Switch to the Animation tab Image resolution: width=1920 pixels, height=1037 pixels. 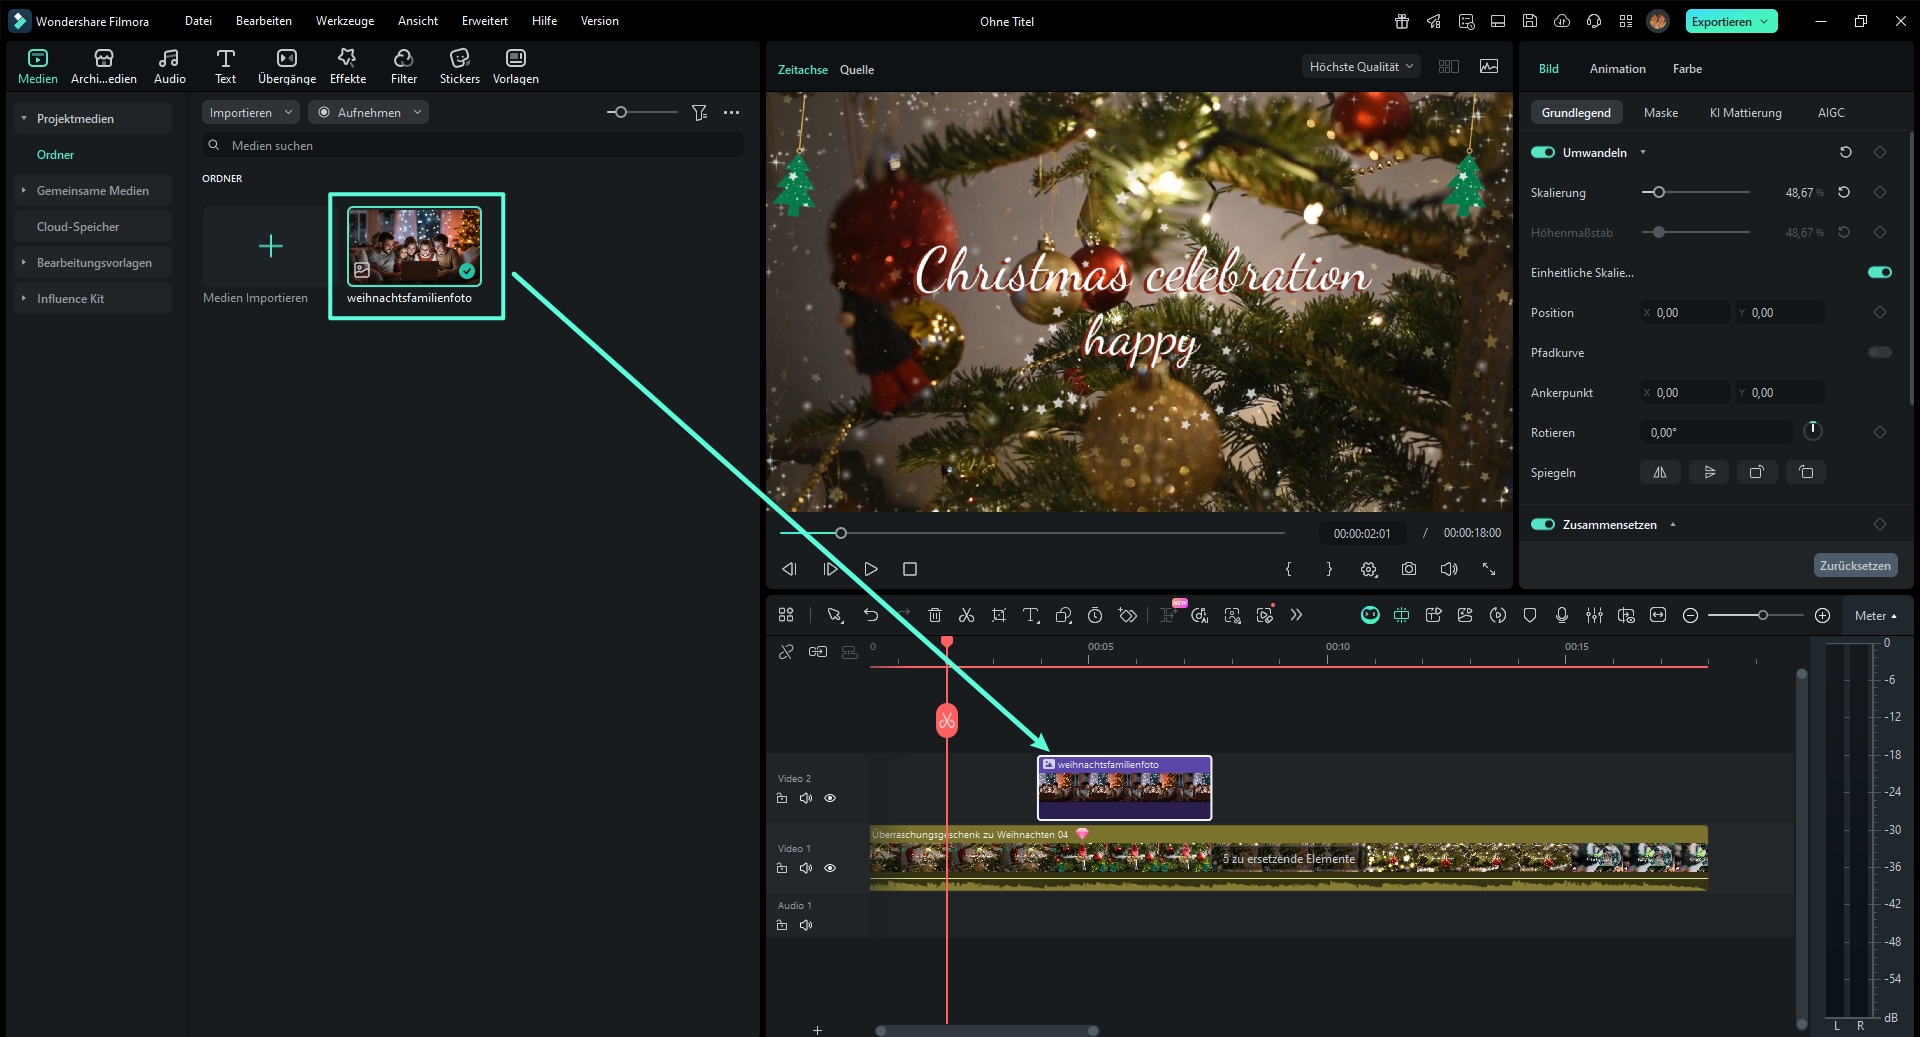point(1617,68)
